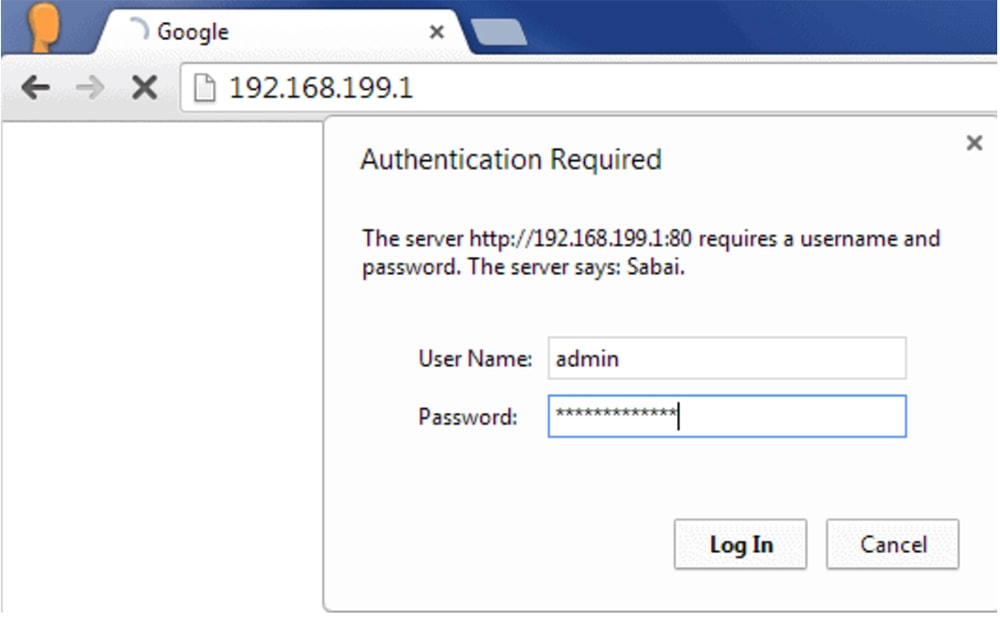
Task: Submit credentials with the Log In button
Action: click(x=740, y=544)
